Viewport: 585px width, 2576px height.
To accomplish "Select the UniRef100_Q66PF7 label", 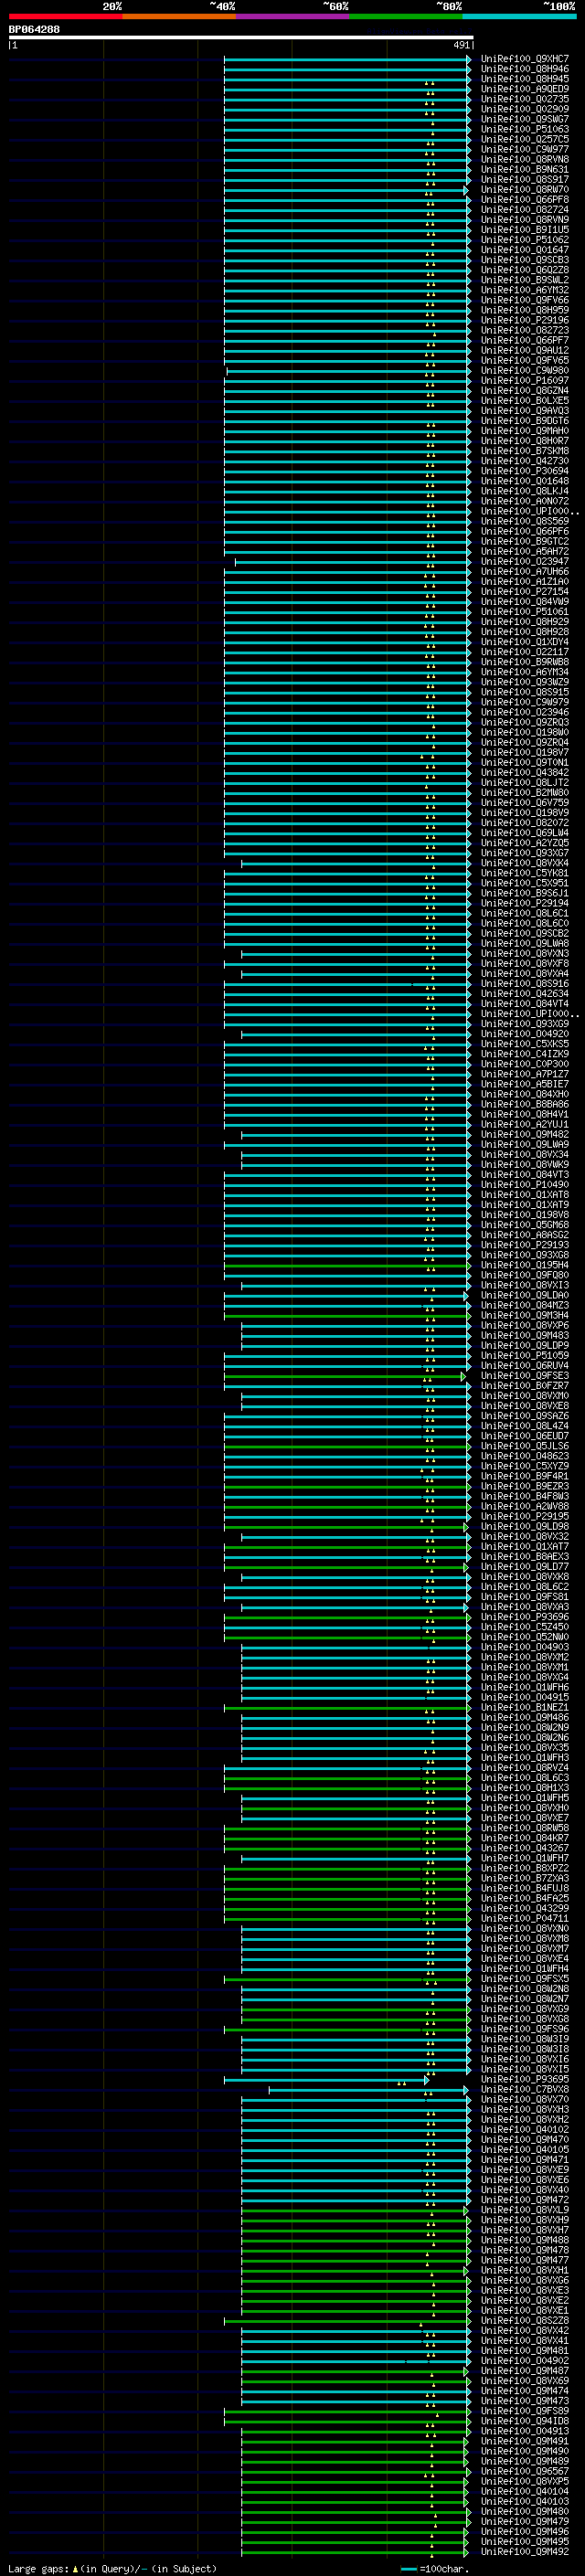I will (524, 341).
